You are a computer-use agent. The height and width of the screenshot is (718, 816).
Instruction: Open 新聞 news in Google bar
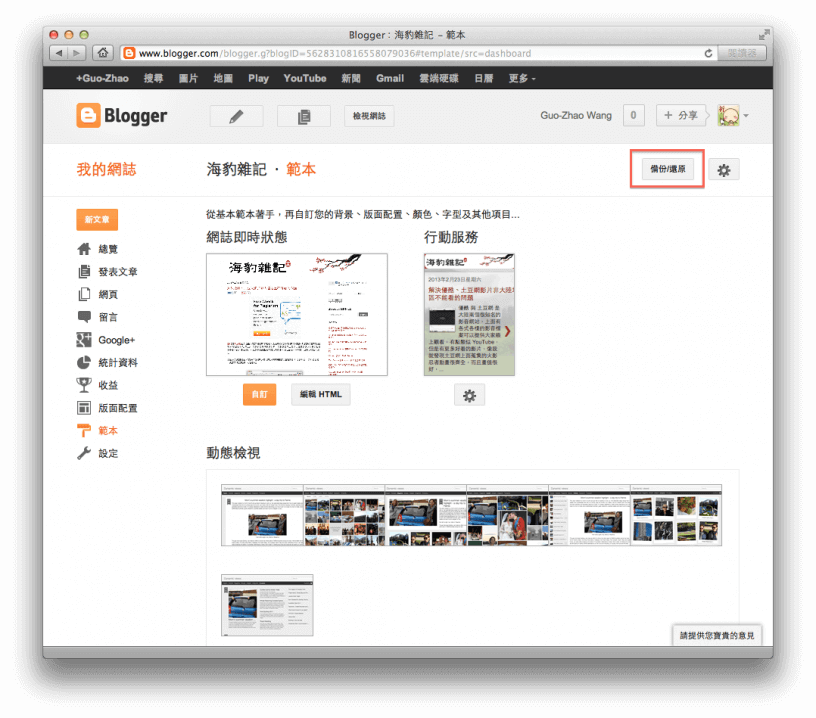pos(351,78)
